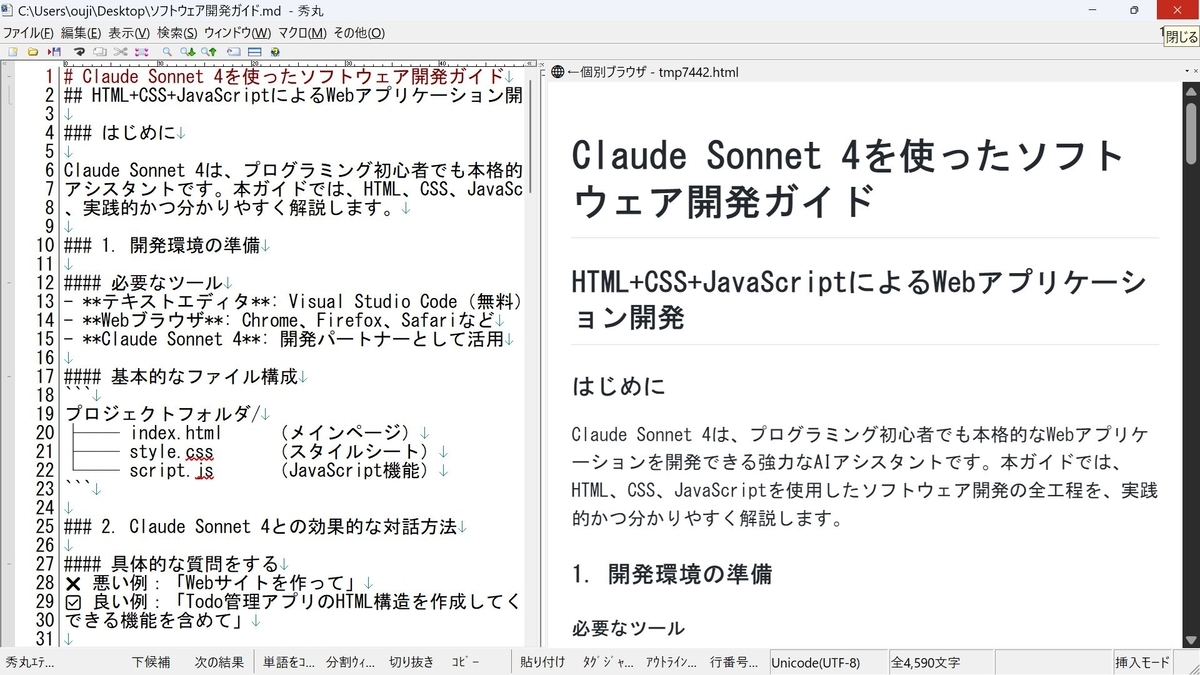Screen dimensions: 1200x675
Task: Collapse the fold marker at line 1
Action: point(8,77)
